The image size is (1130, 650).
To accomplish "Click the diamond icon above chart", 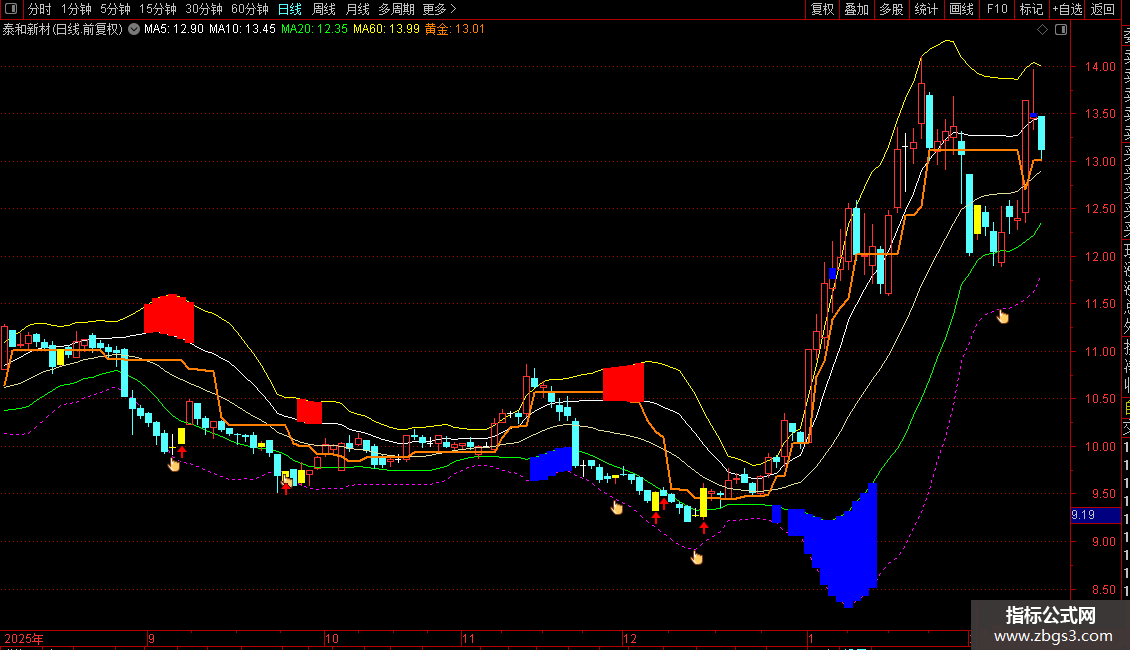I will [x=1042, y=30].
